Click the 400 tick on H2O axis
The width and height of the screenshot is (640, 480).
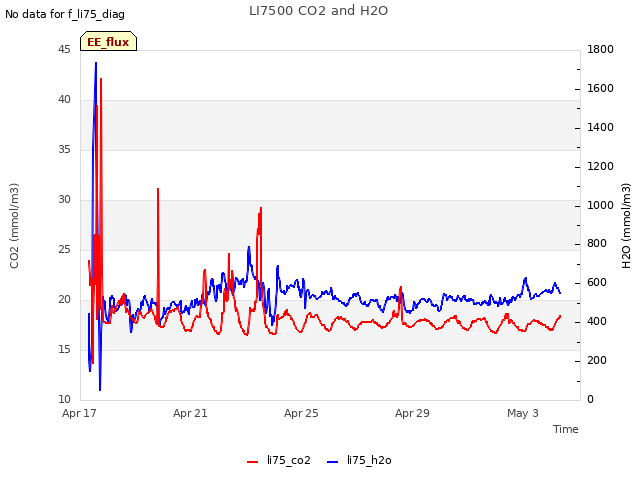597,322
